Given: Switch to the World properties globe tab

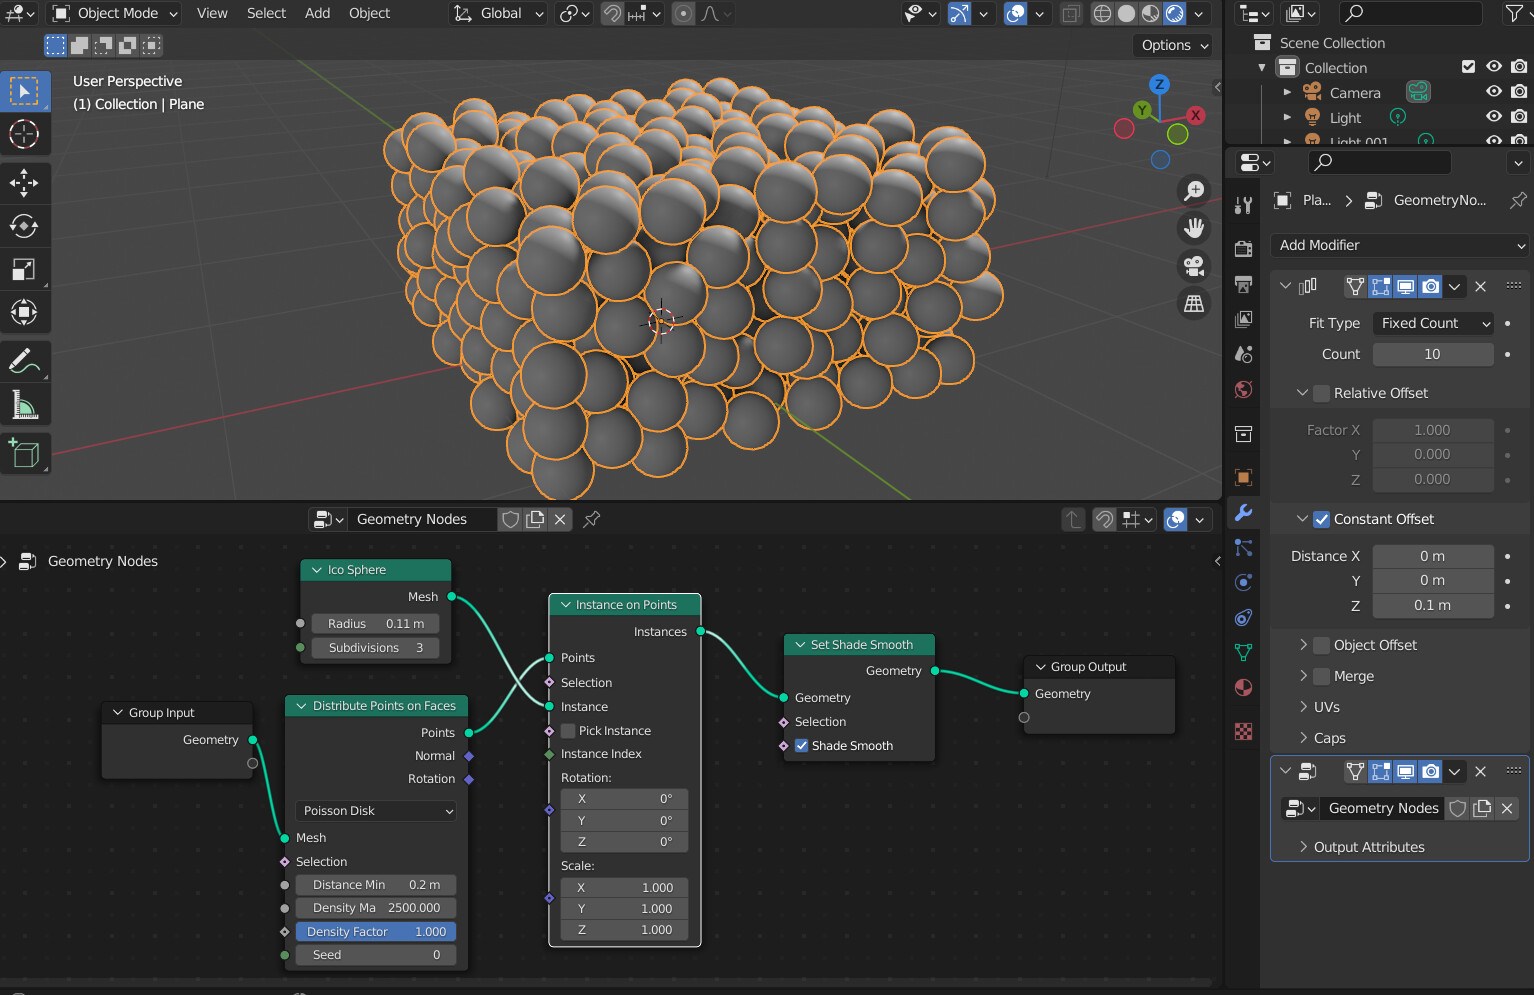Looking at the screenshot, I should pyautogui.click(x=1243, y=390).
